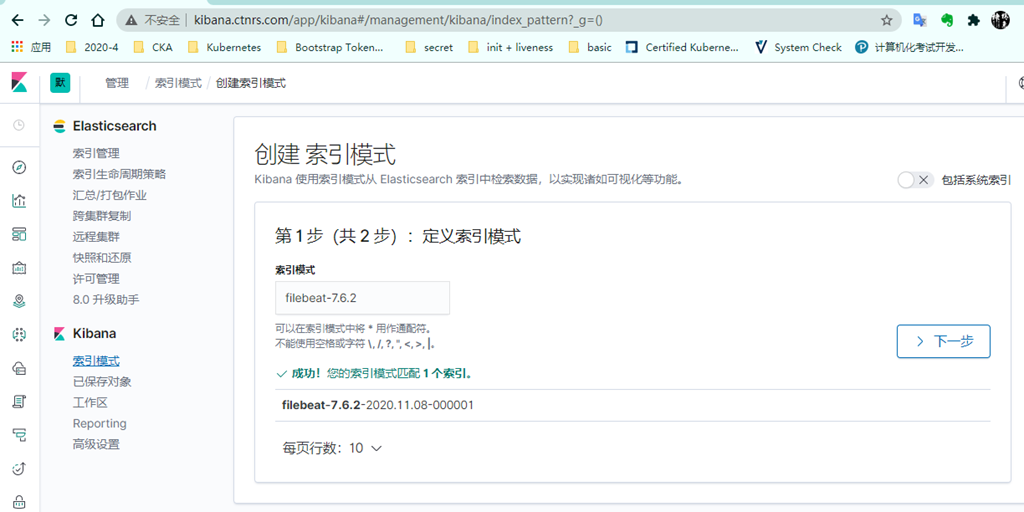Open 高级设置 under Kibana
This screenshot has height=512, width=1024.
coord(96,445)
